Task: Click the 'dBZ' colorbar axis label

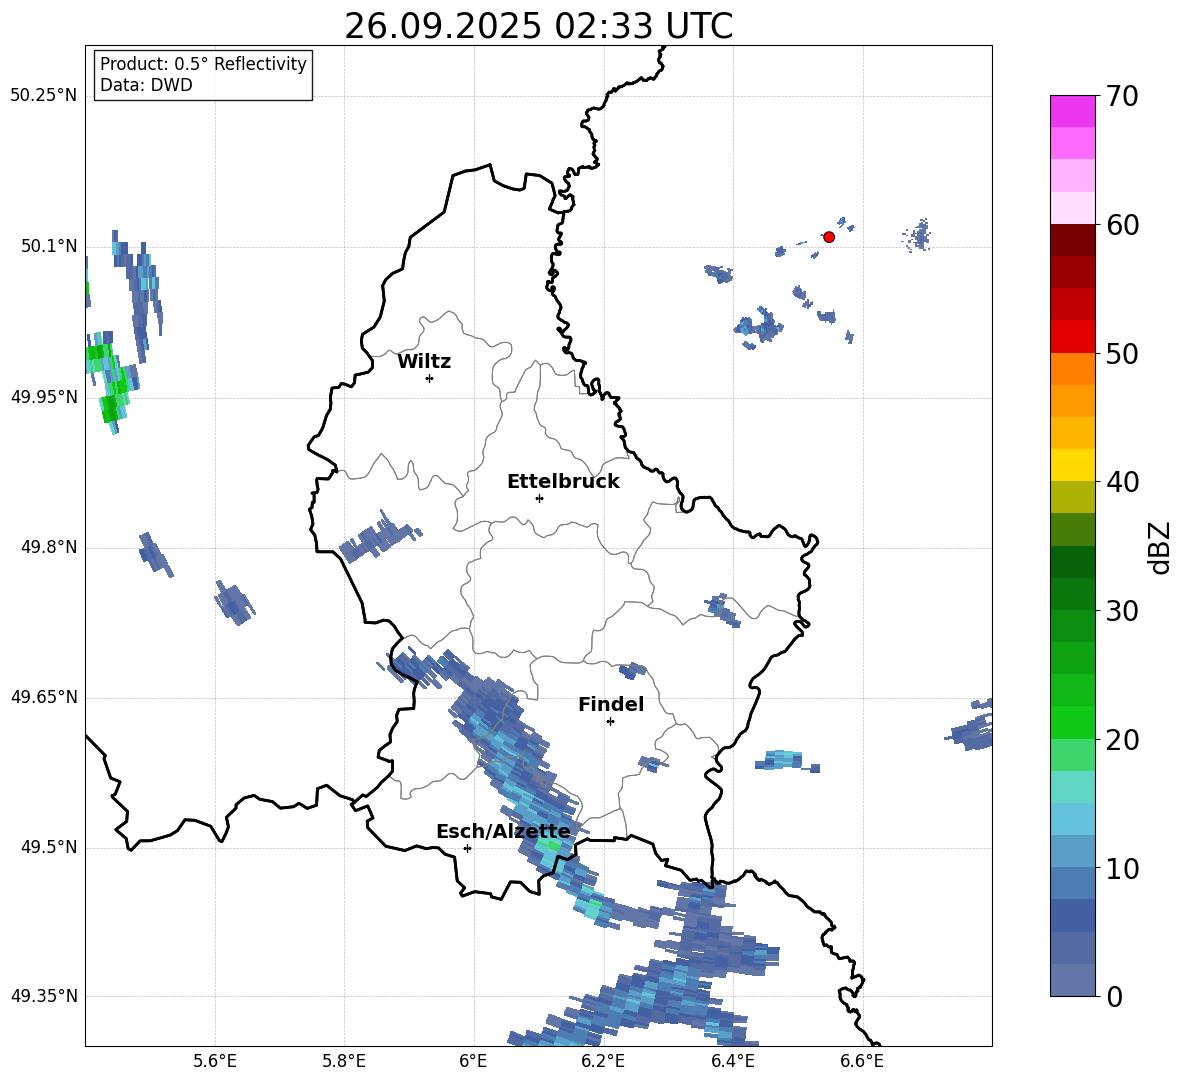Action: 1159,547
